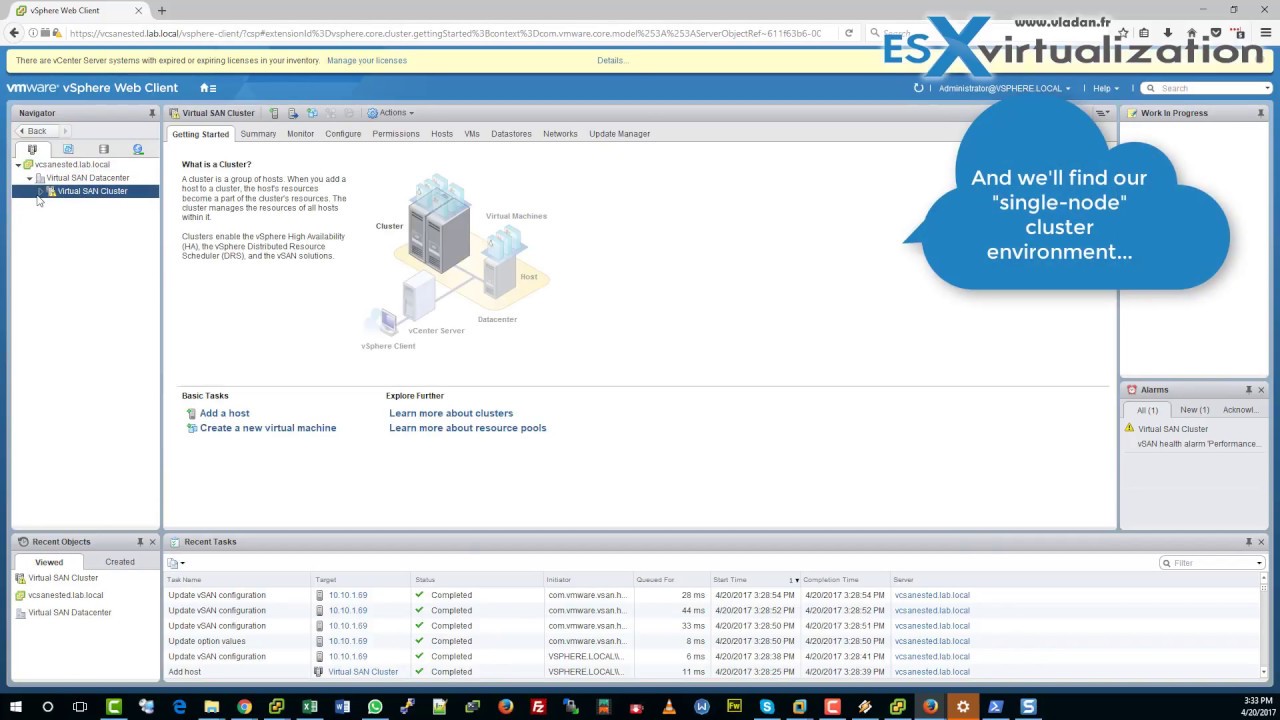Launch VLC from the taskbar
Image resolution: width=1280 pixels, height=720 pixels.
(669, 707)
